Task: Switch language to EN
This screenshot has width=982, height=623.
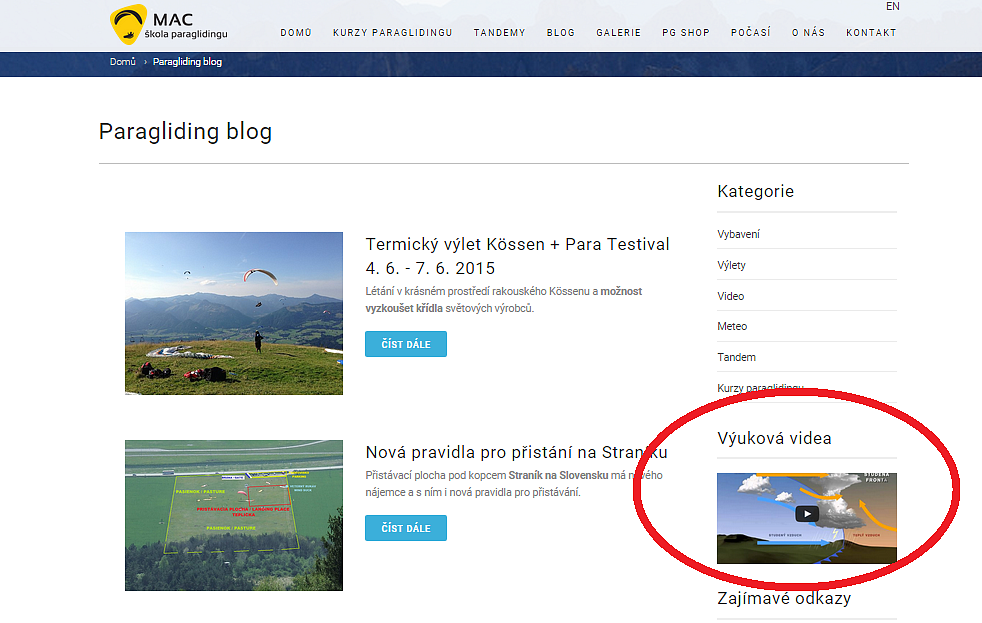Action: [x=892, y=6]
